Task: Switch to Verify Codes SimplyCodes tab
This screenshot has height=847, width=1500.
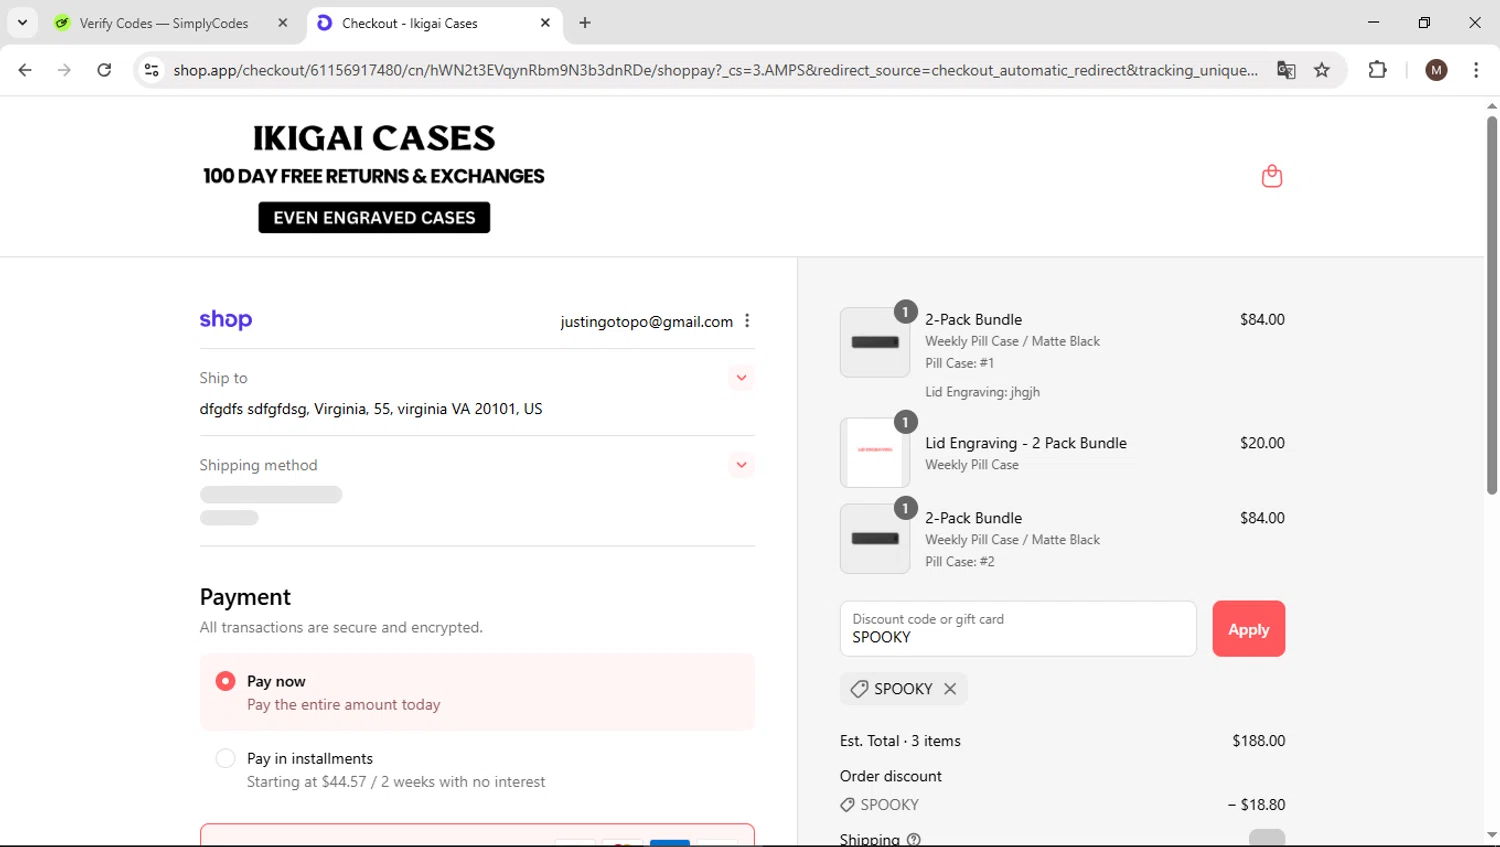Action: pyautogui.click(x=164, y=23)
